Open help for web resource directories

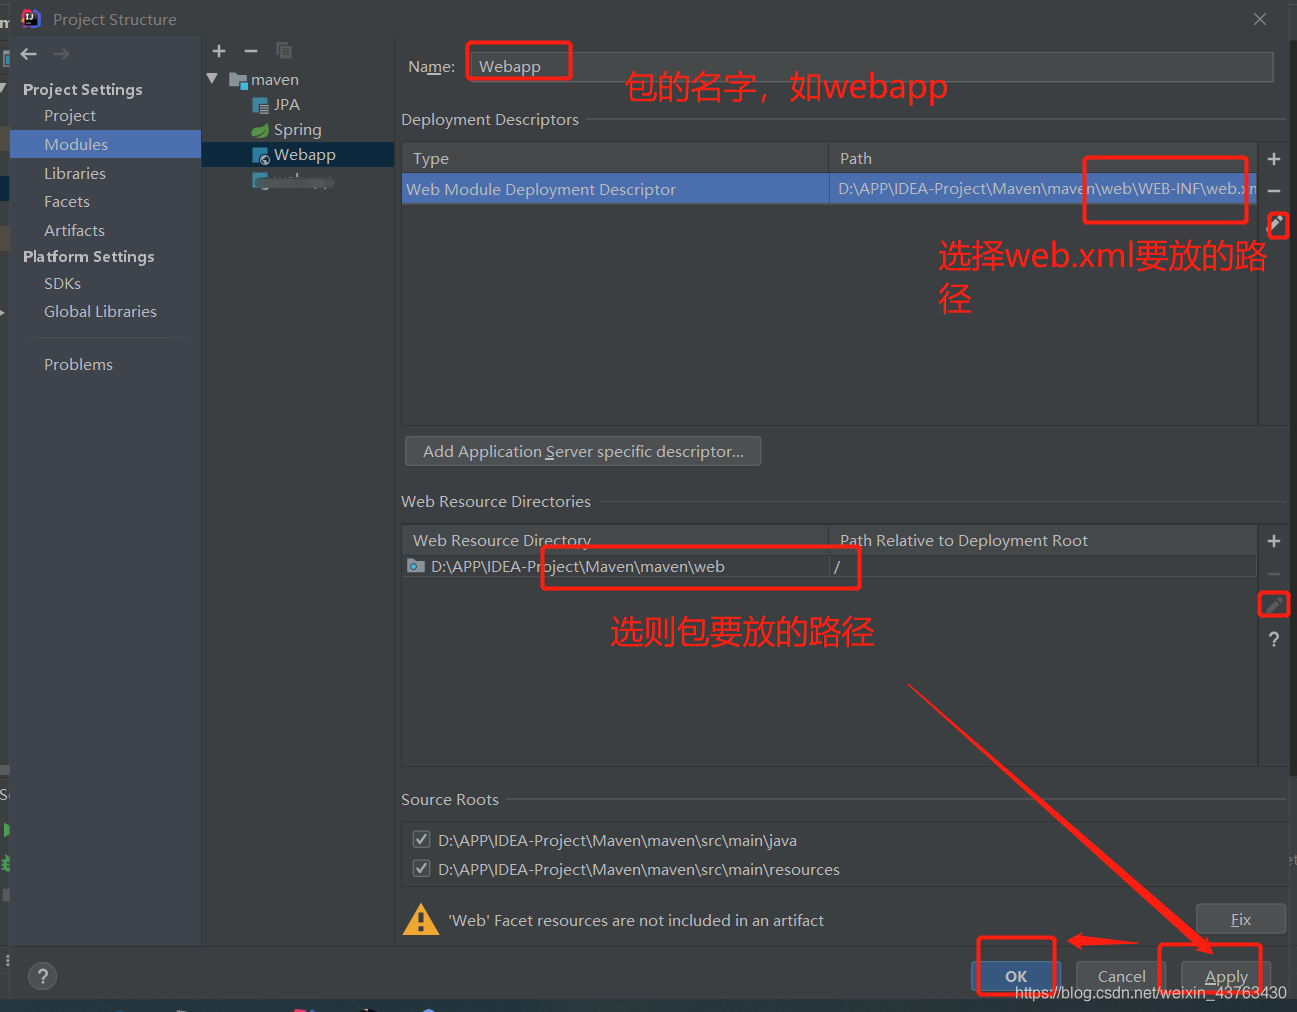pos(1274,639)
